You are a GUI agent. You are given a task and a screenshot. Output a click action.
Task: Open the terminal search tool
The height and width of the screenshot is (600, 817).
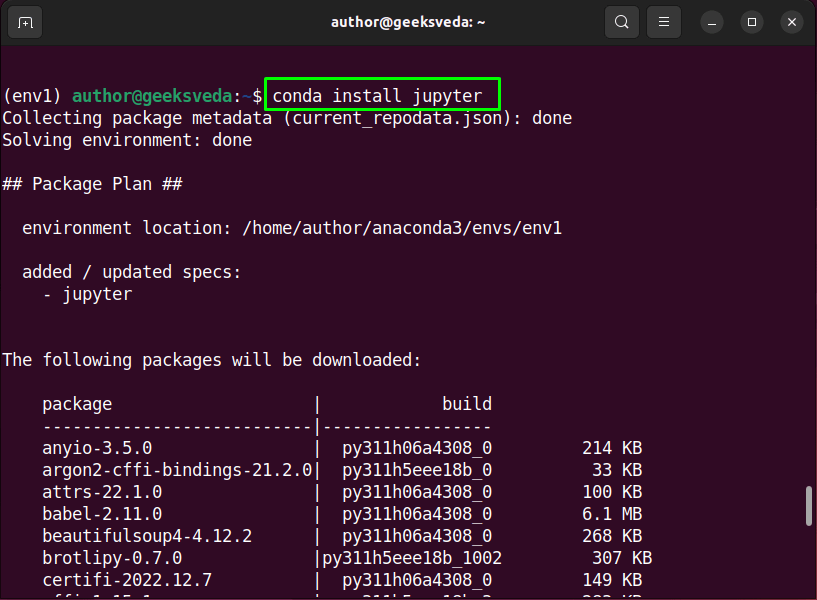(621, 21)
